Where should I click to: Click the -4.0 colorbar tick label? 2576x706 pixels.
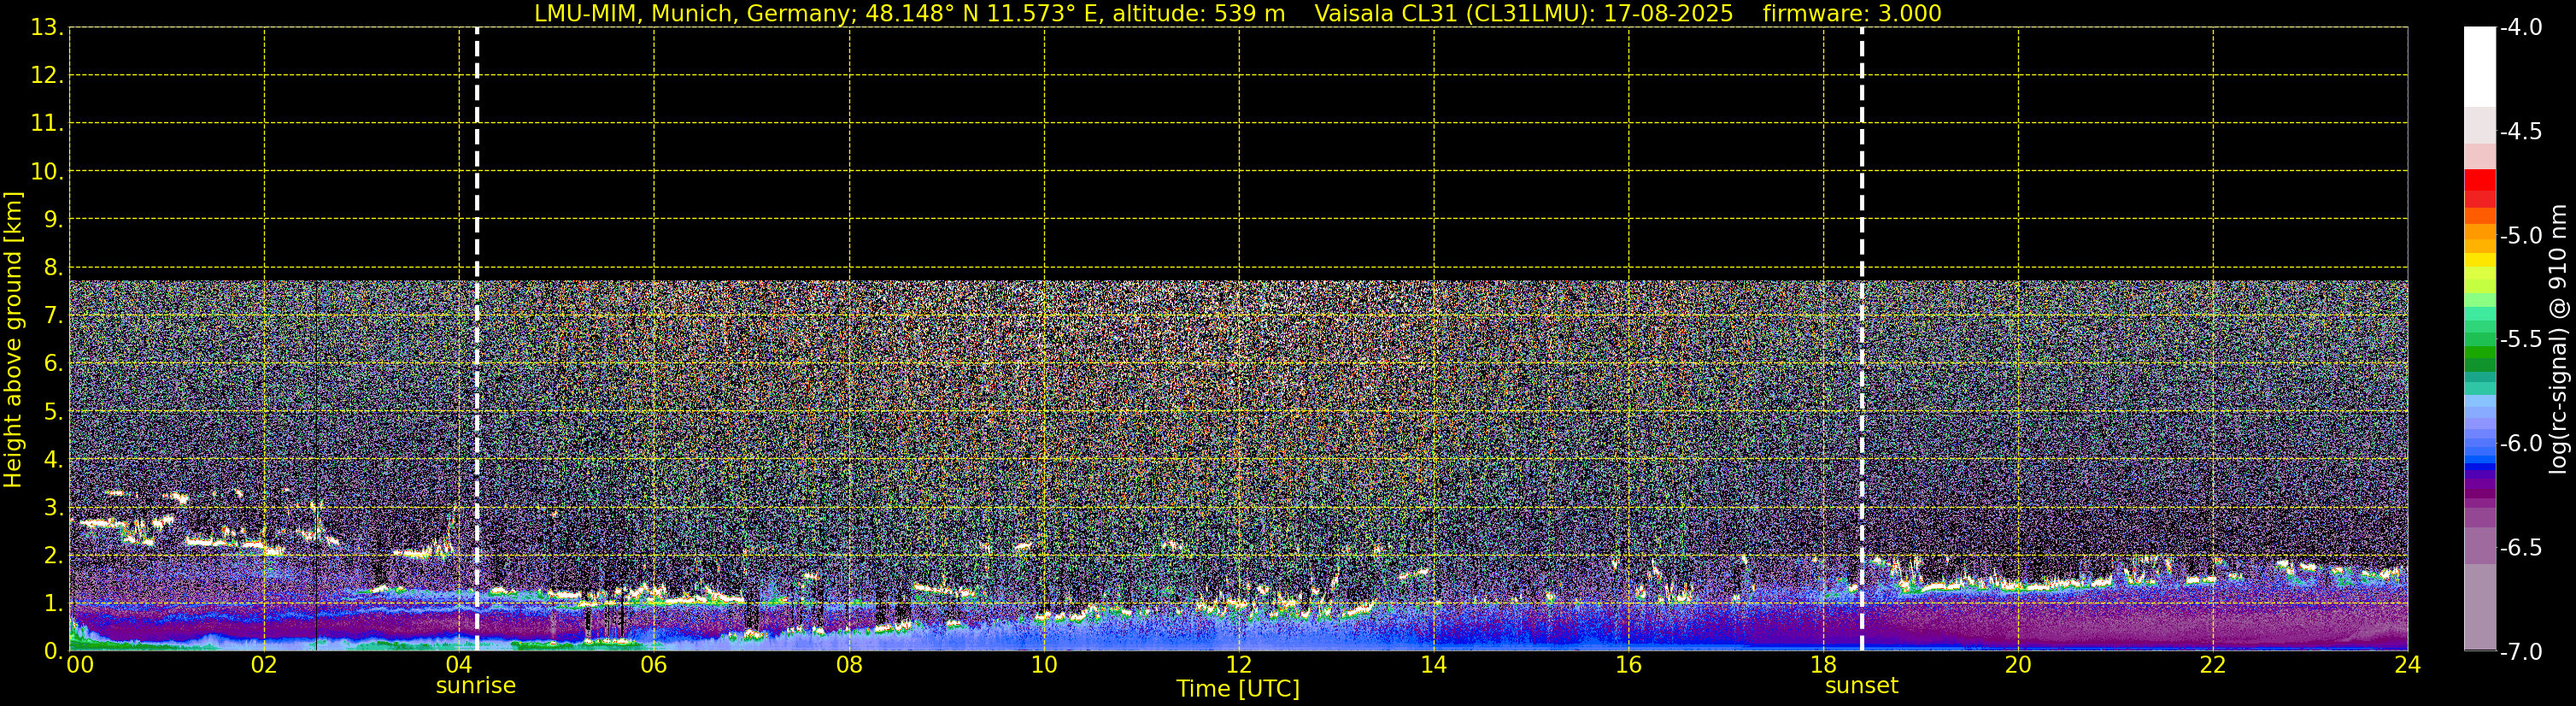tap(2520, 28)
